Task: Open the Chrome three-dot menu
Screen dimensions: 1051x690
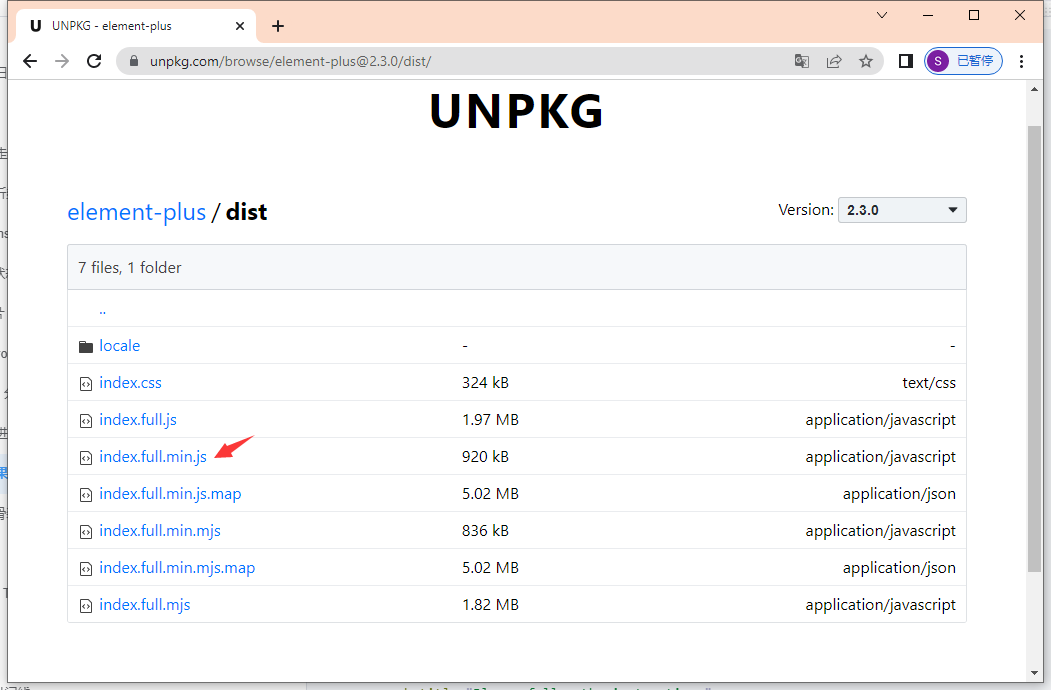Action: coord(1021,61)
